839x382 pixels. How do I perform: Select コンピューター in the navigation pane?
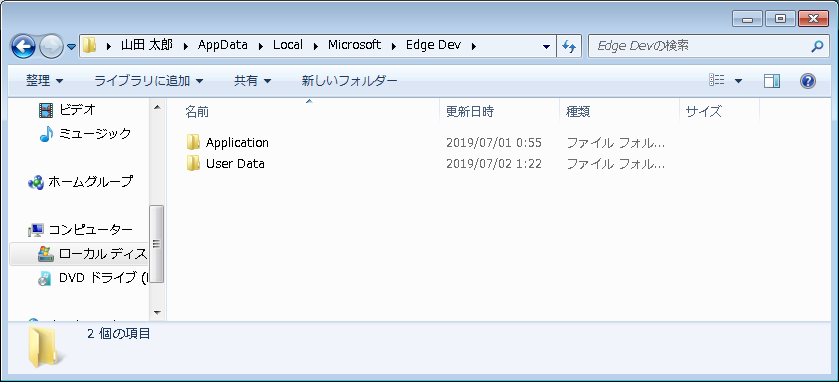tap(90, 230)
